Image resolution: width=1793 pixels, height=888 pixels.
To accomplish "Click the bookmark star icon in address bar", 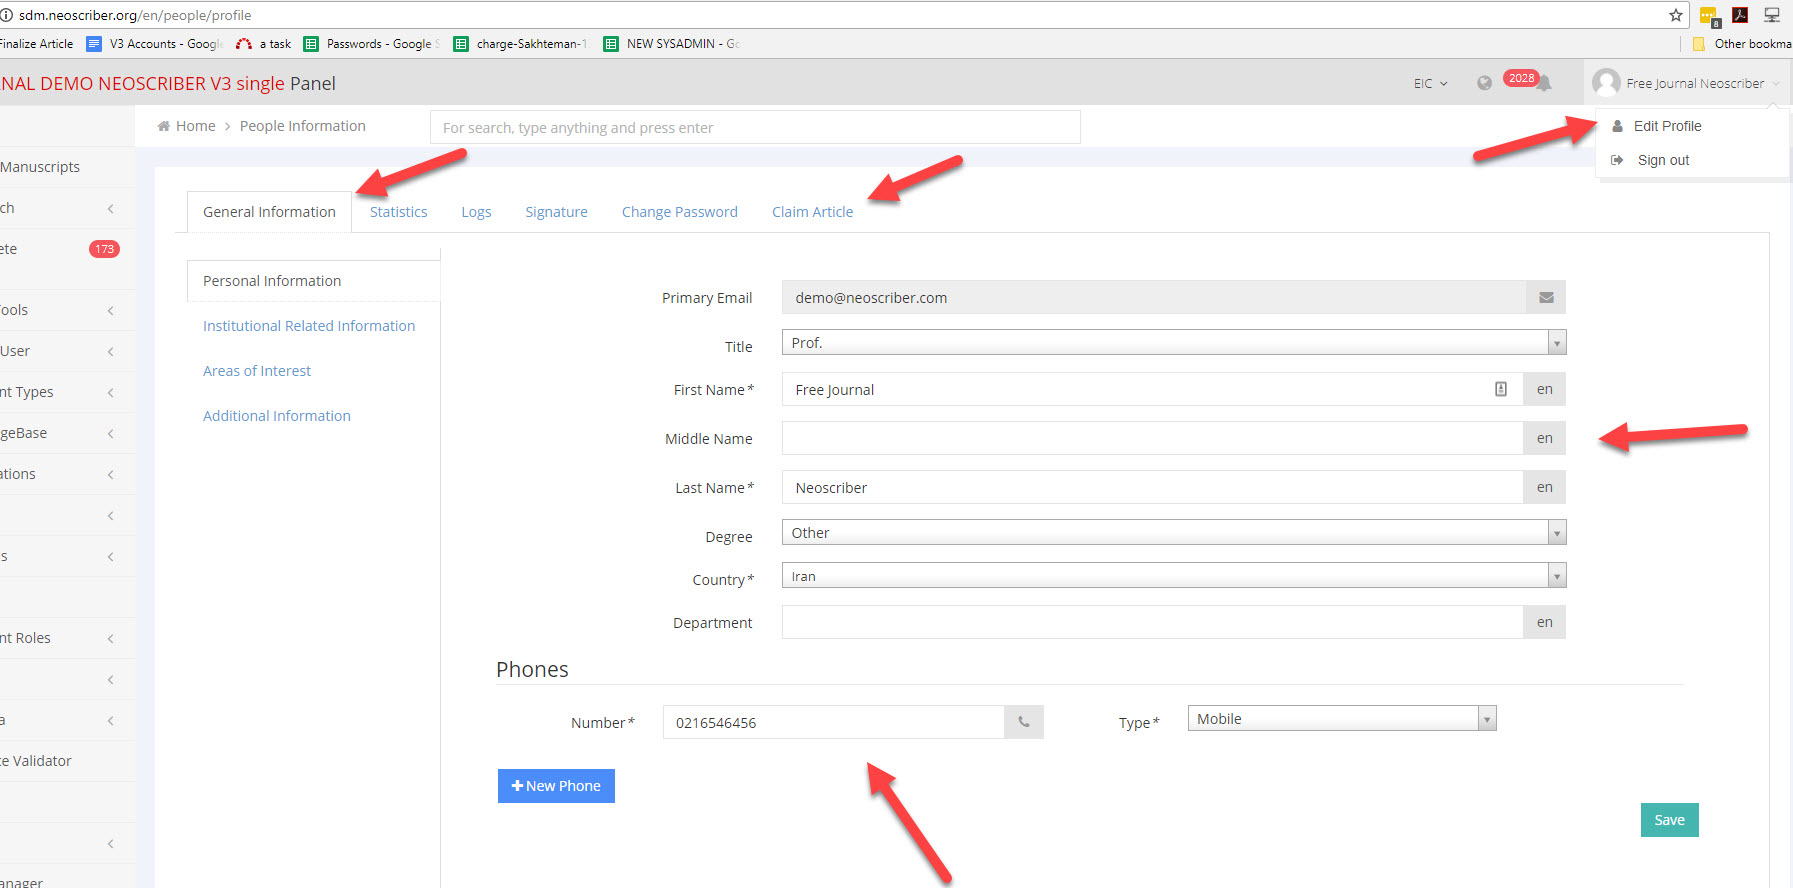I will coord(1676,15).
